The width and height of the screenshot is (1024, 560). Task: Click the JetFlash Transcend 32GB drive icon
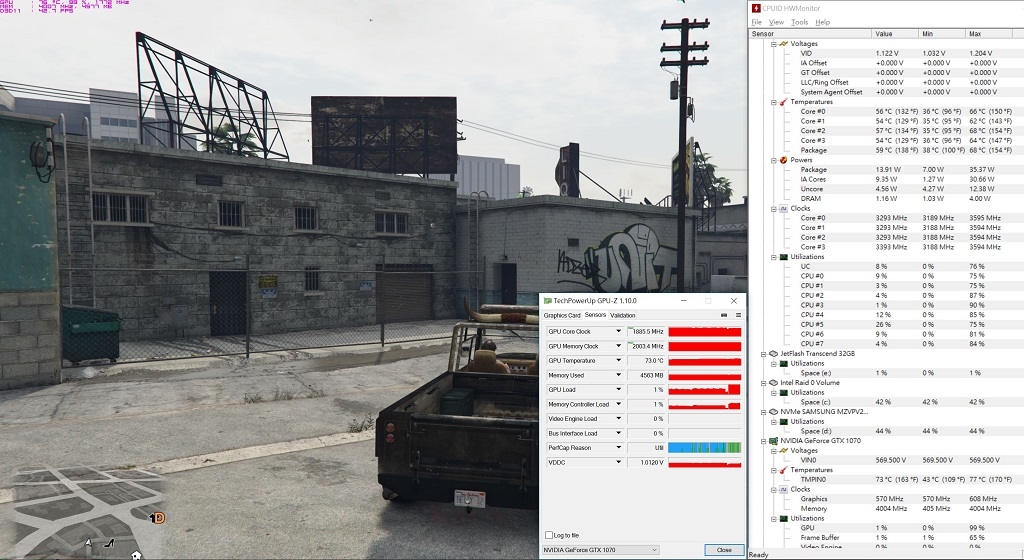(x=773, y=354)
